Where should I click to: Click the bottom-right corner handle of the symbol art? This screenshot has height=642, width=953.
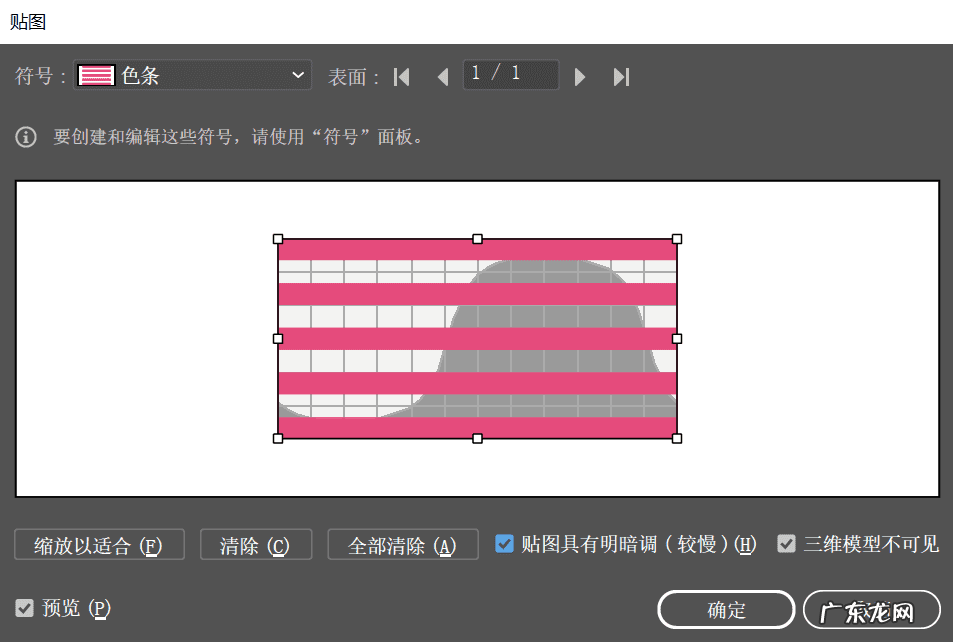click(677, 437)
